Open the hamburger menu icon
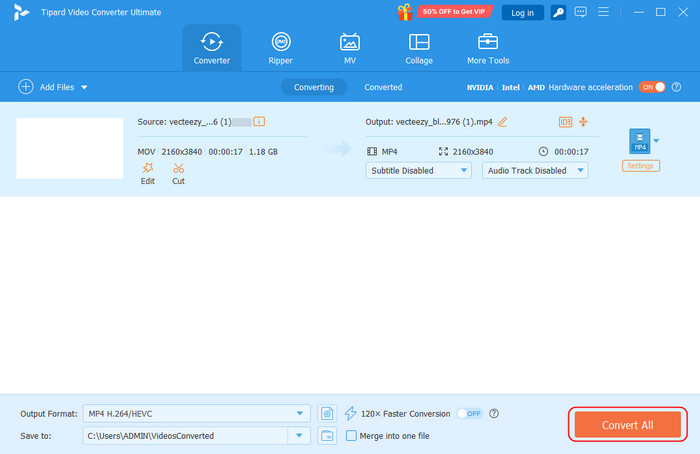 click(x=603, y=12)
